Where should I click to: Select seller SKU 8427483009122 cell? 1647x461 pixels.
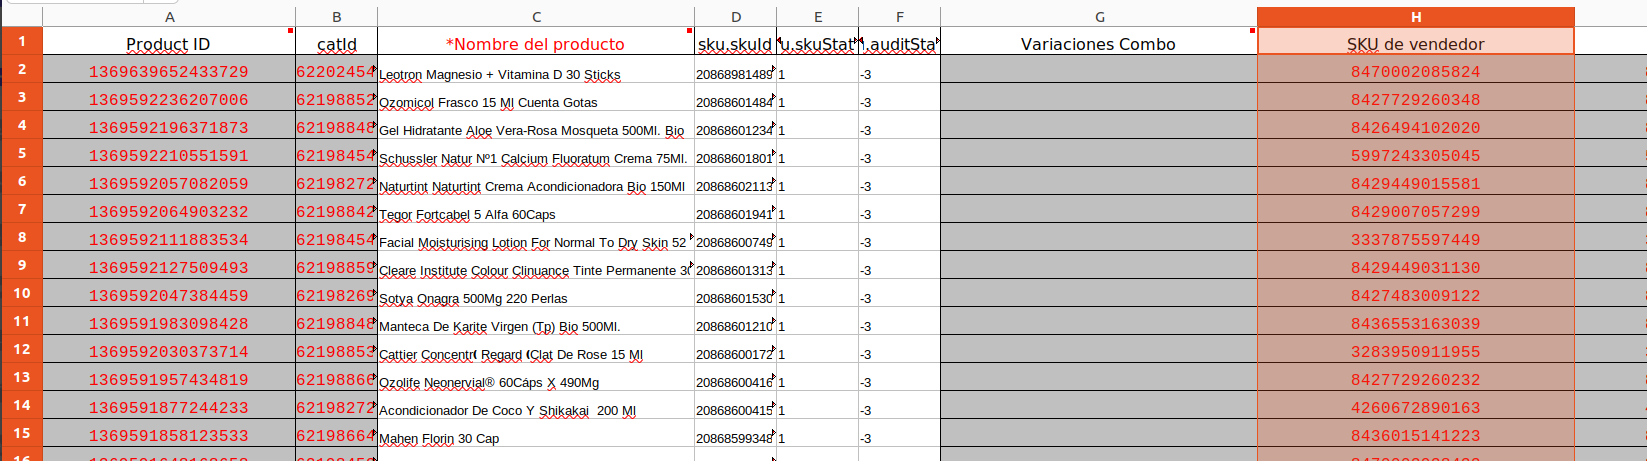click(1416, 293)
